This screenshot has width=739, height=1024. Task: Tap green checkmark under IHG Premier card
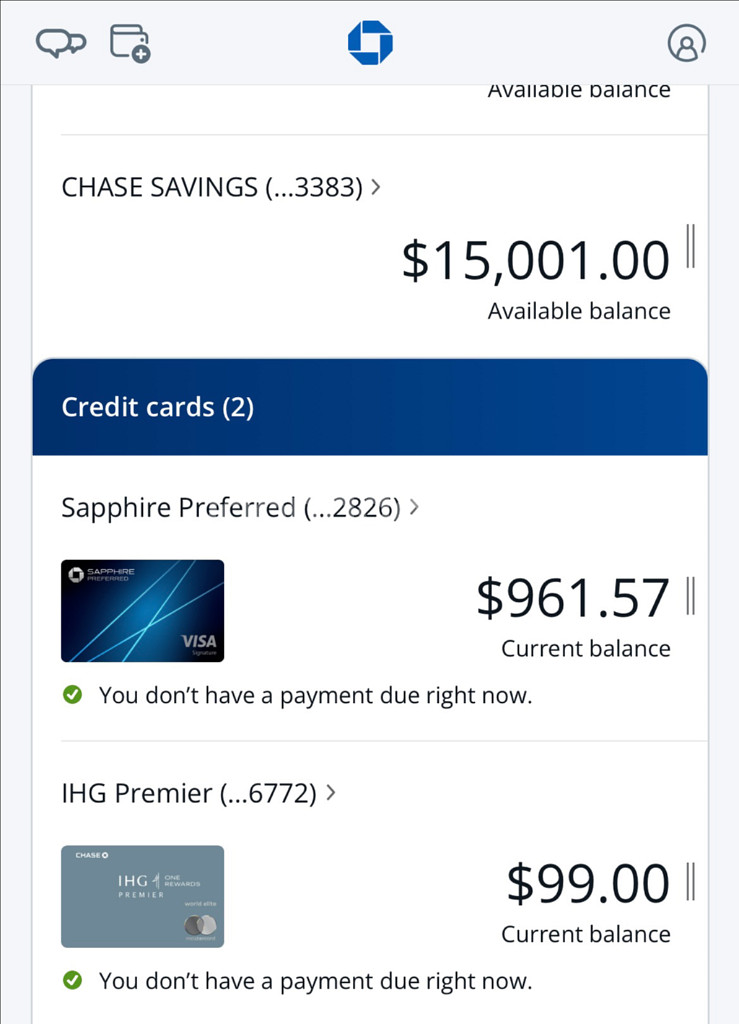(x=72, y=980)
